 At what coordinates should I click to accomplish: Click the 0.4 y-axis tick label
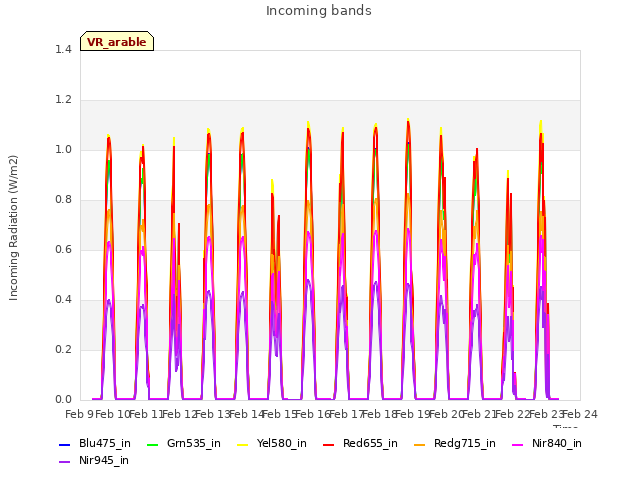pos(63,300)
